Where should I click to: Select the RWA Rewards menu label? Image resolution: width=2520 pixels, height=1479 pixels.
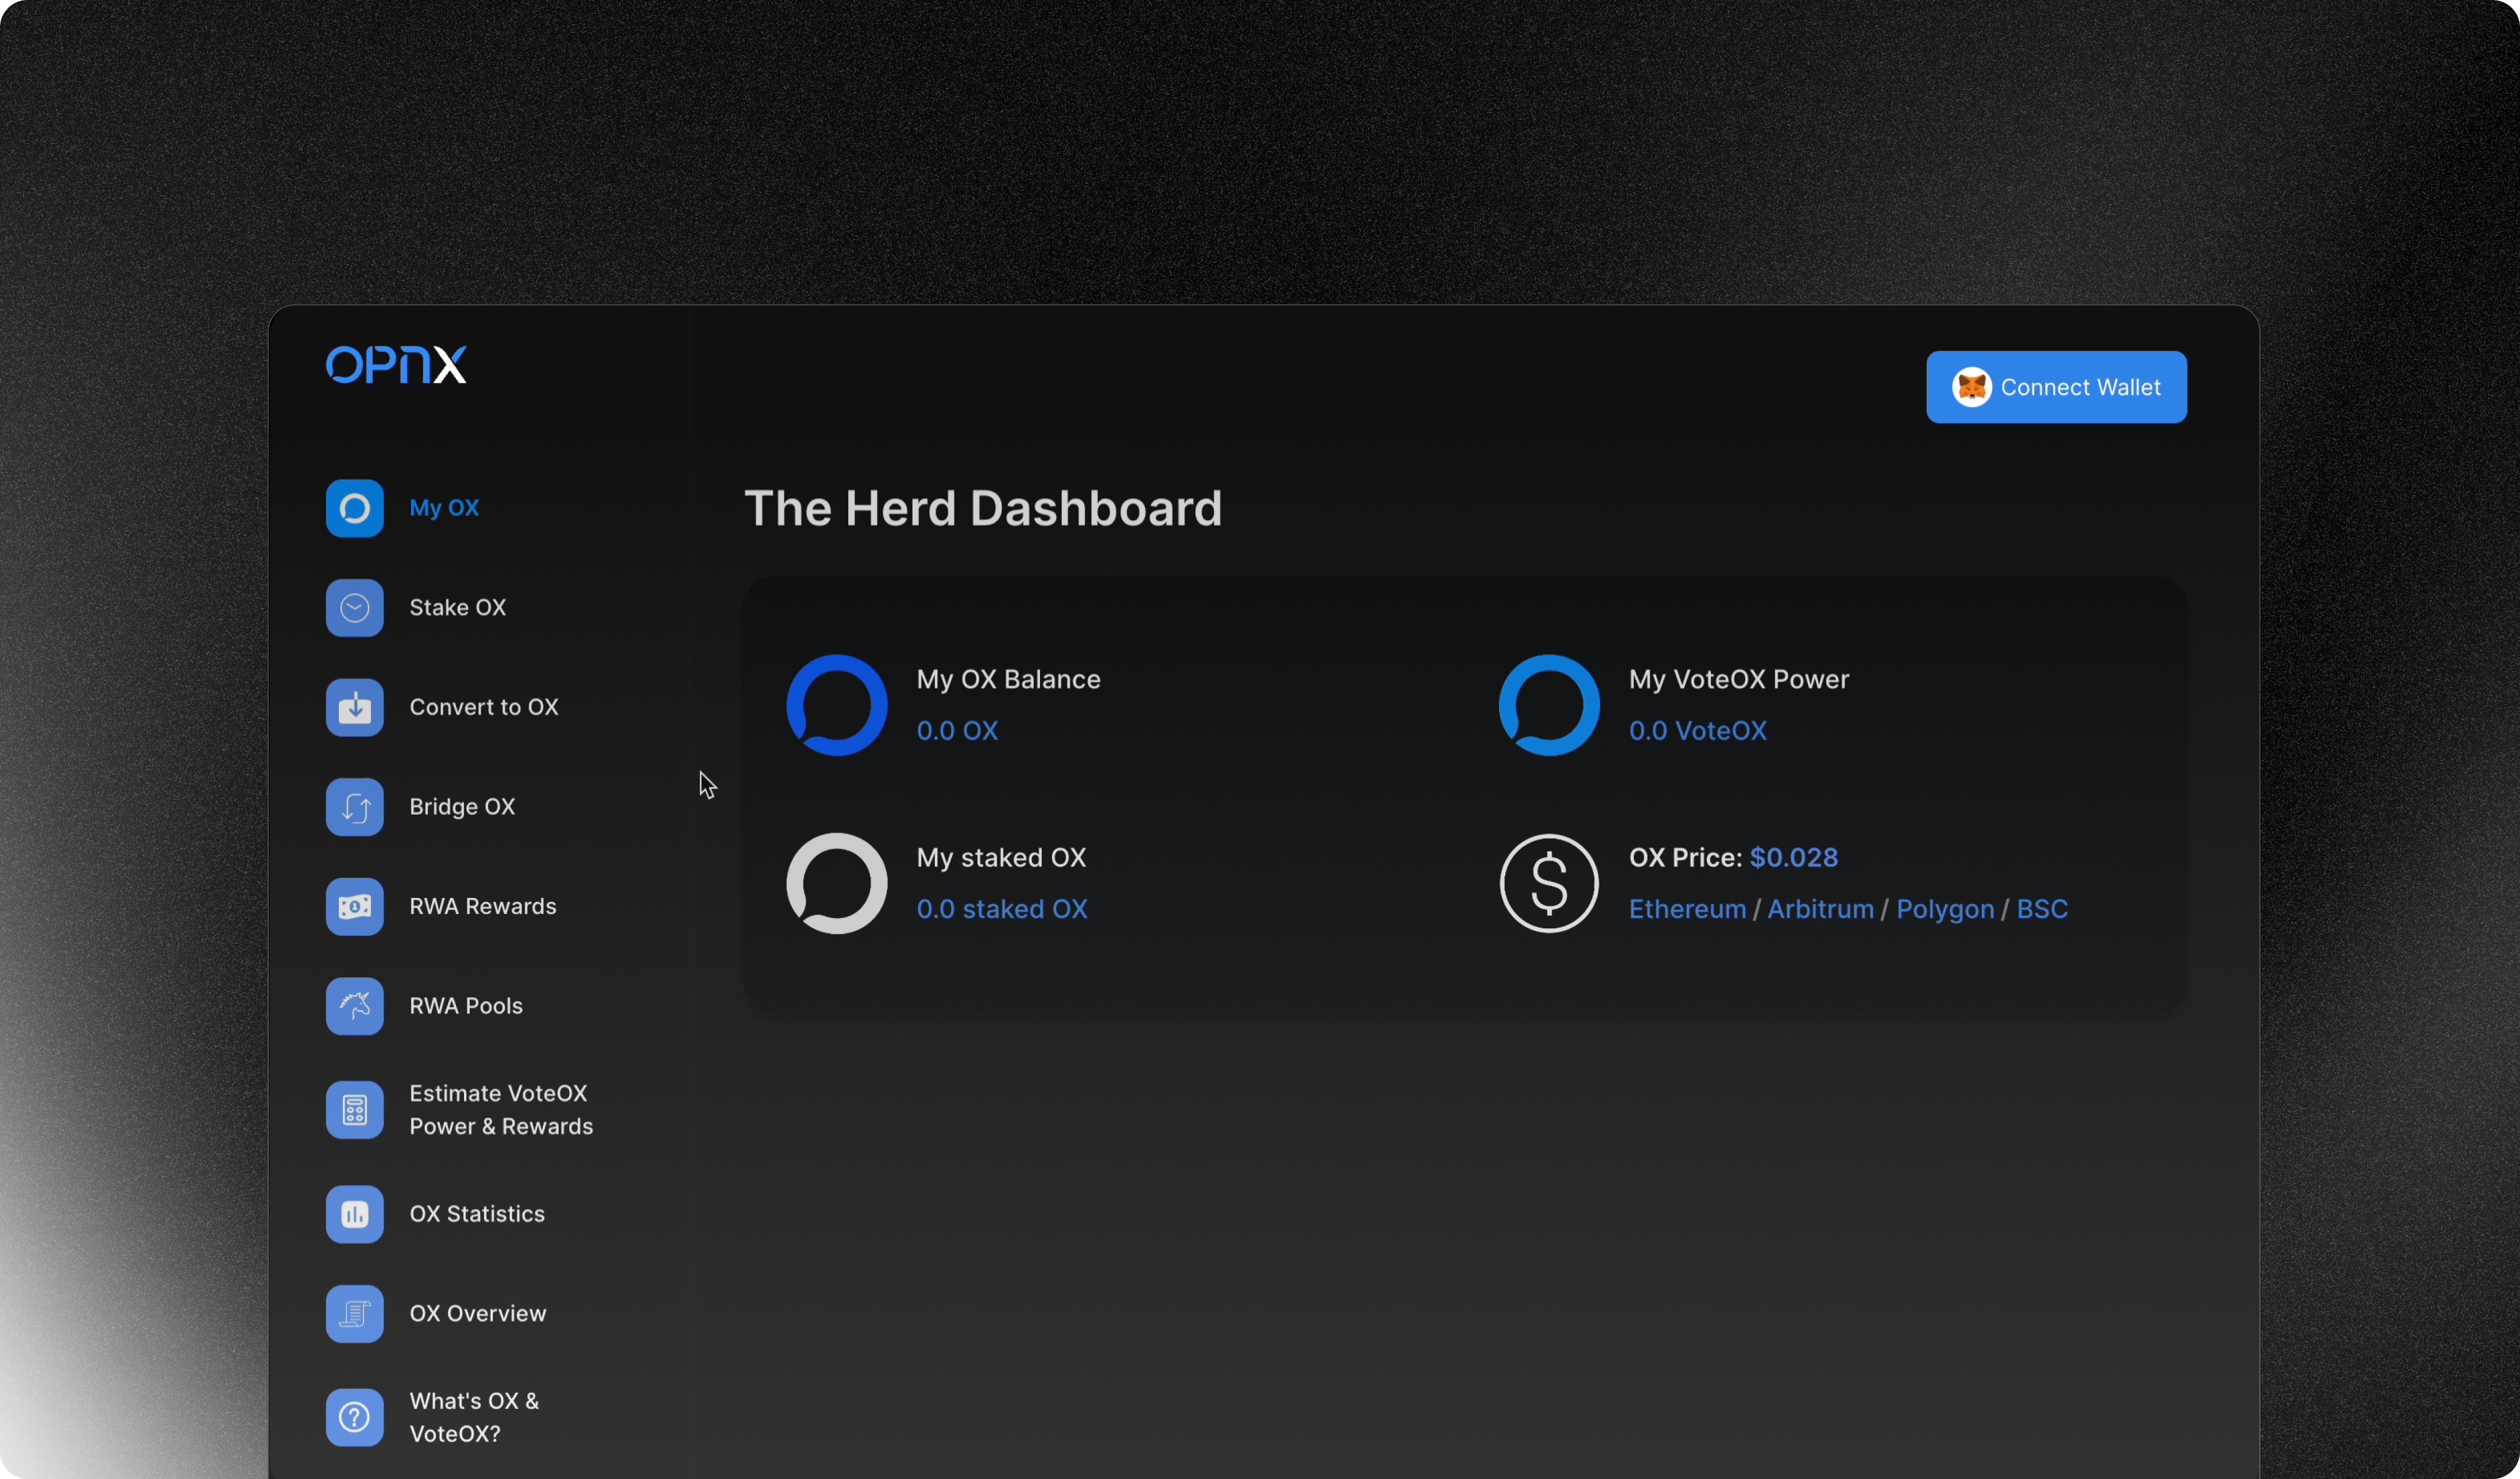(482, 906)
